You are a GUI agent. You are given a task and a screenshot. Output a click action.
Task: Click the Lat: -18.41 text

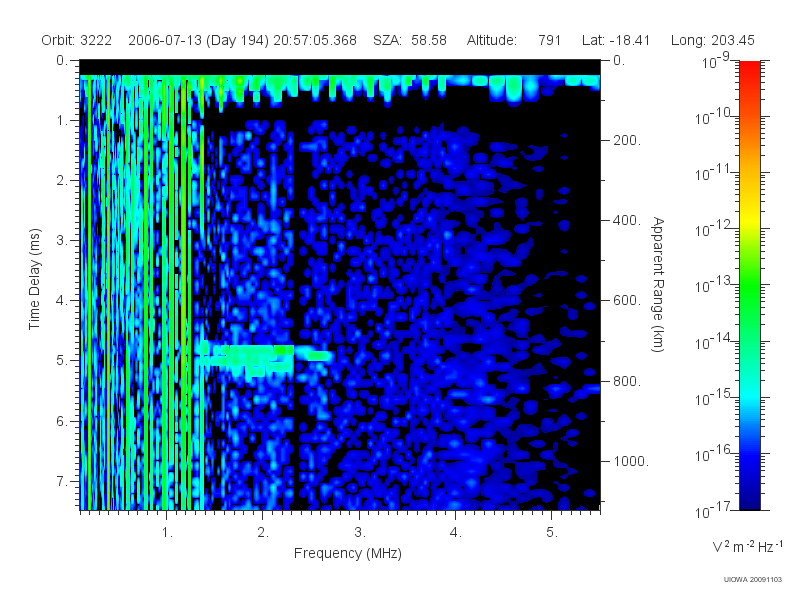point(616,40)
